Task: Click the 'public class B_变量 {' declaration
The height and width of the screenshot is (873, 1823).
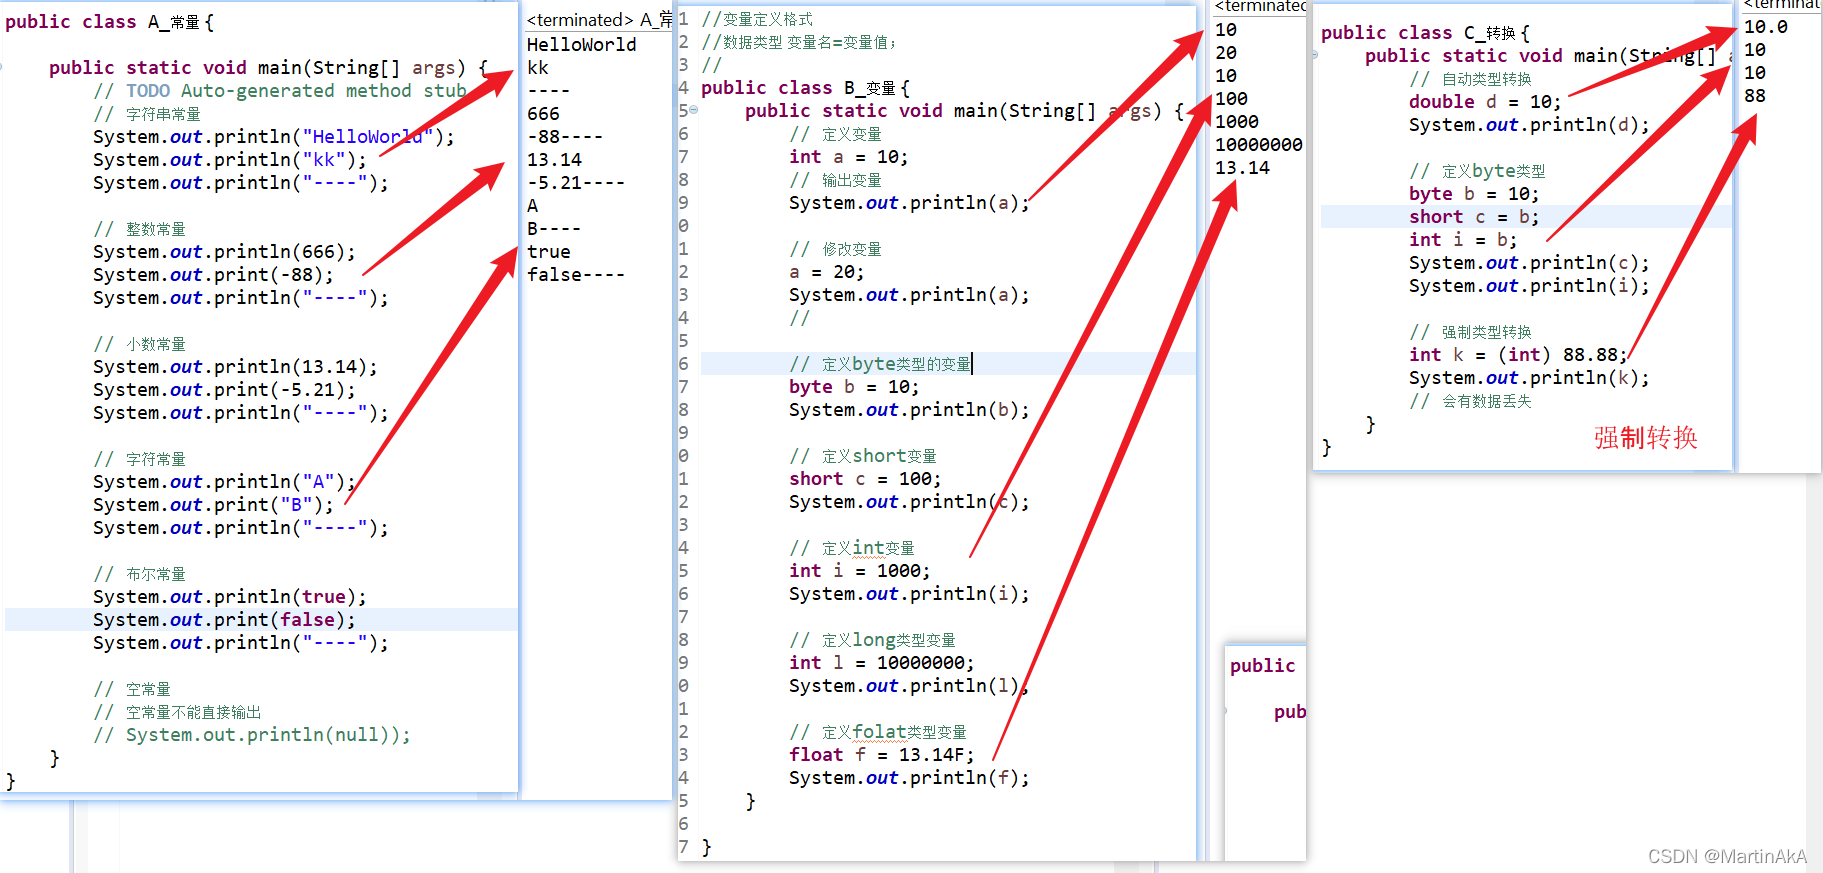Action: (x=805, y=88)
